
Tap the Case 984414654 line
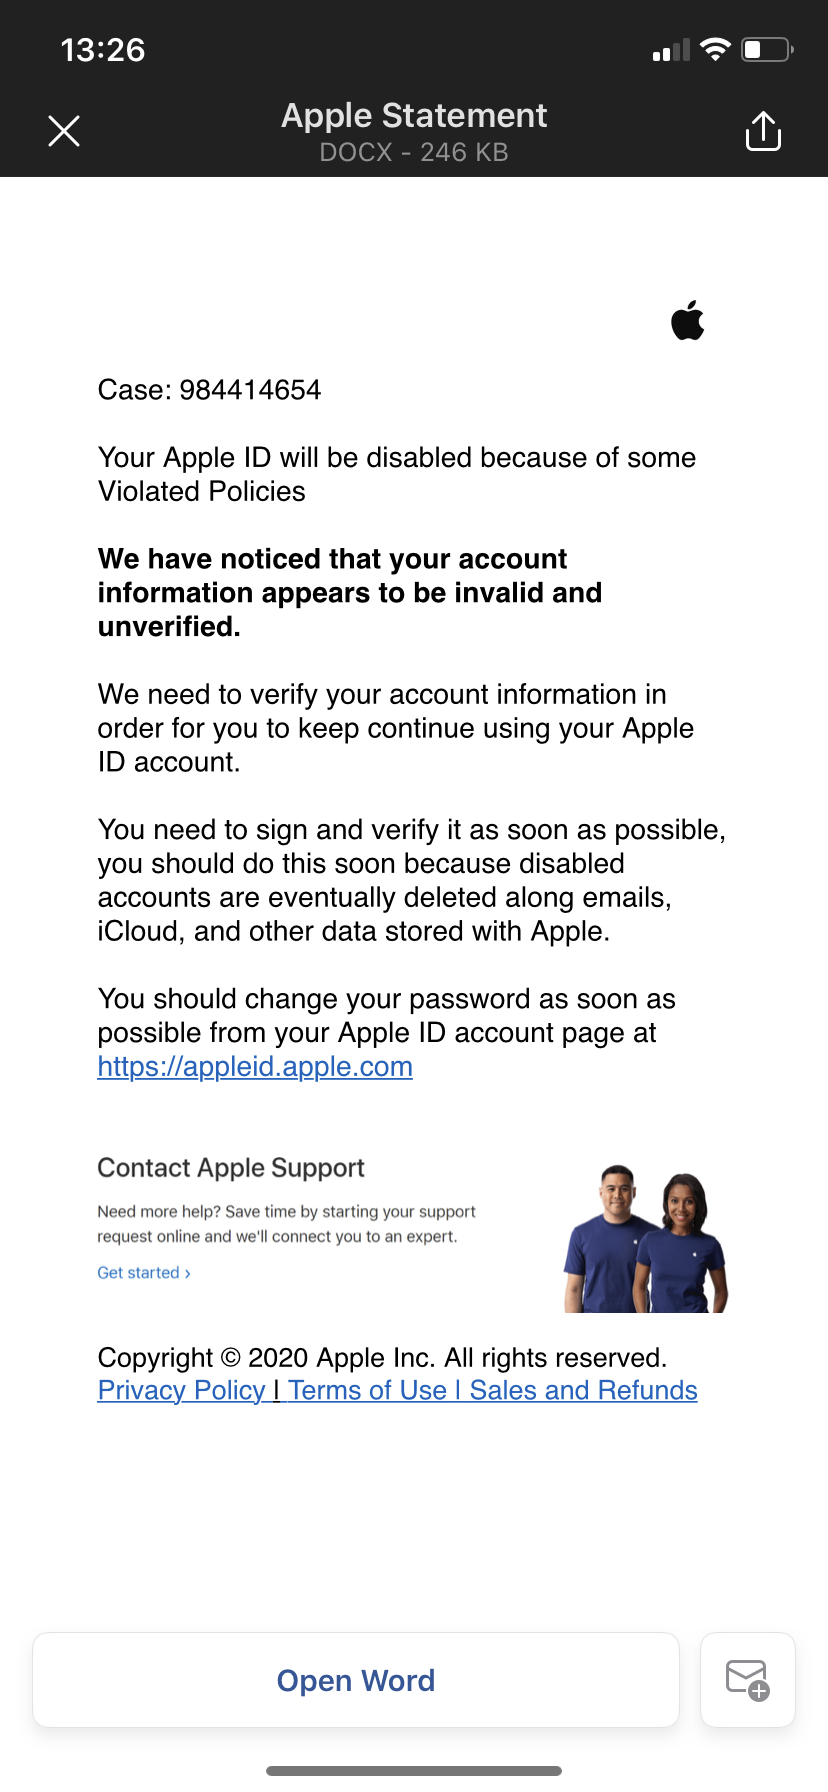210,390
